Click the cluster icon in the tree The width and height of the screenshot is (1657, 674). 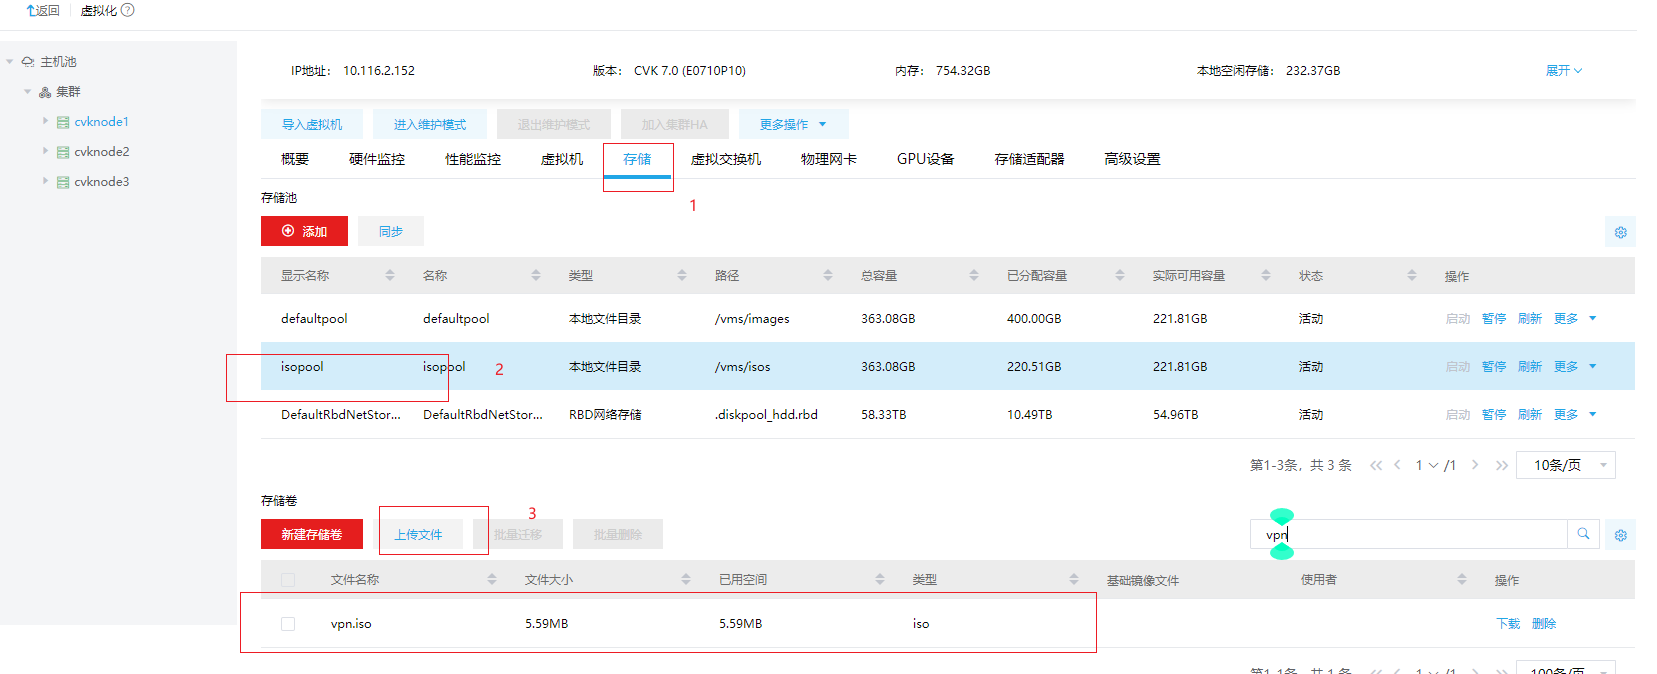pyautogui.click(x=45, y=92)
